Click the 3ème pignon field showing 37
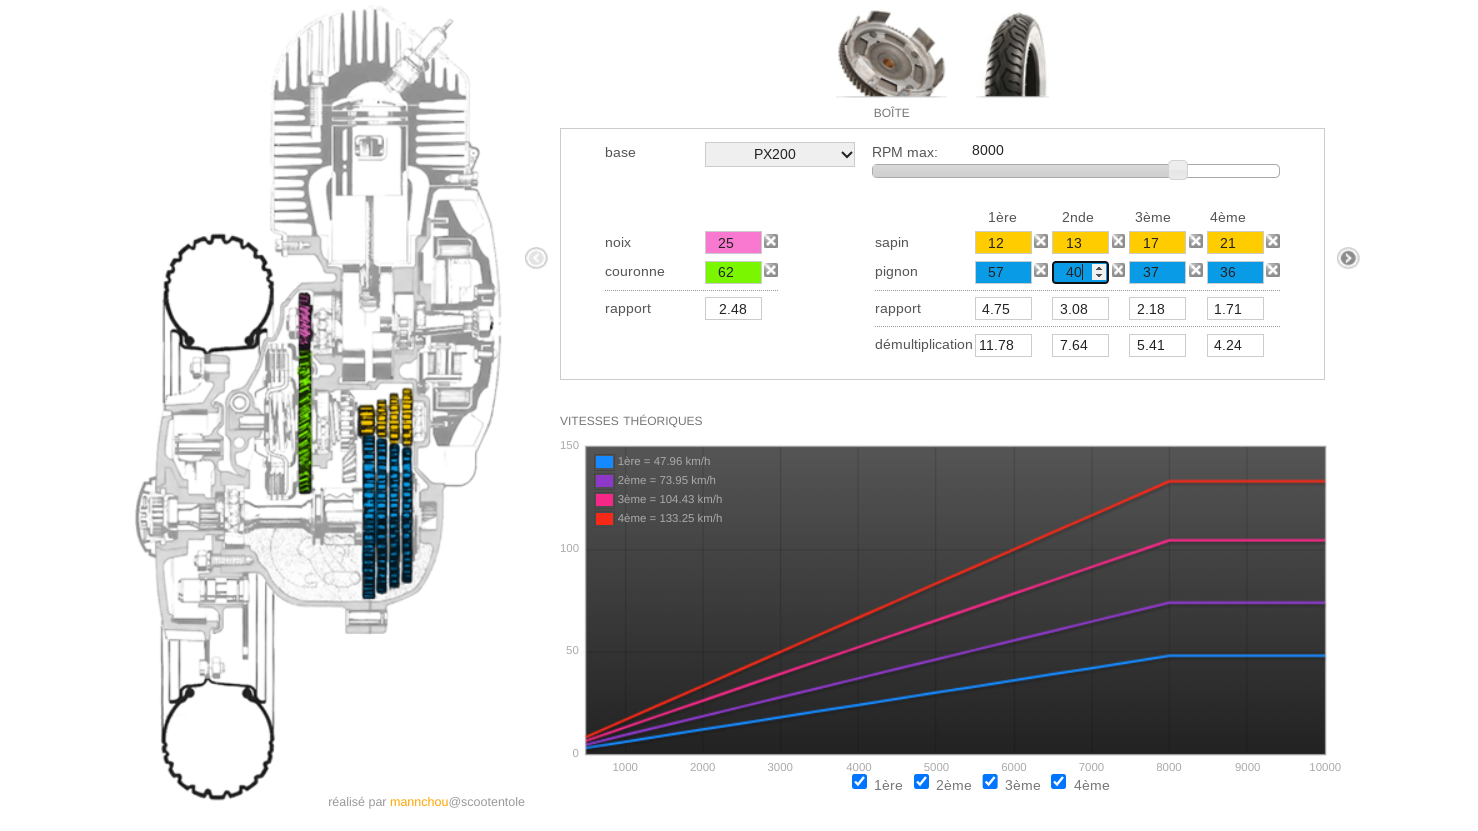This screenshot has height=831, width=1478. tap(1157, 272)
